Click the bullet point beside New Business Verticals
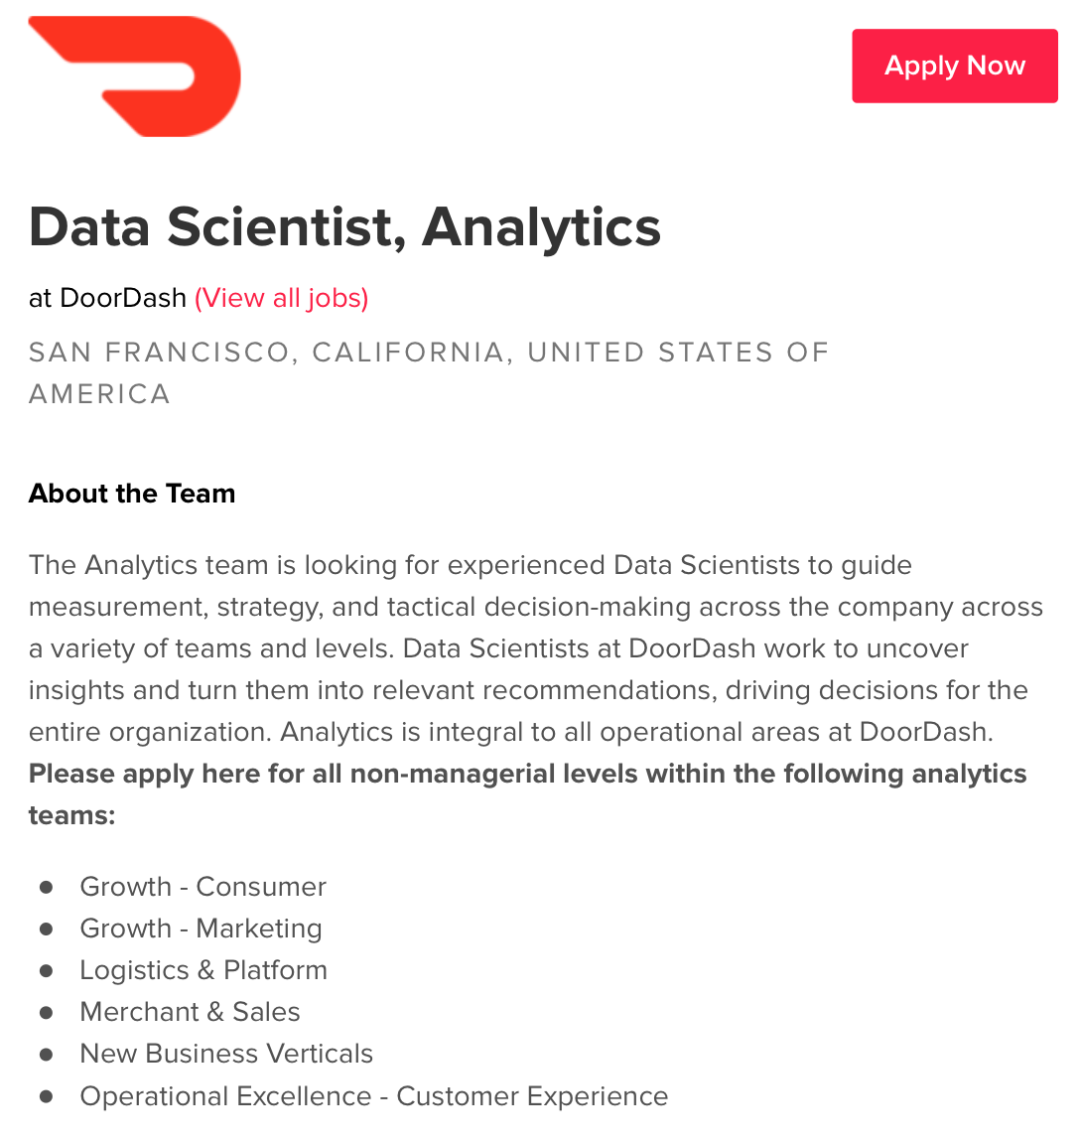Image resolution: width=1080 pixels, height=1144 pixels. click(x=46, y=1054)
